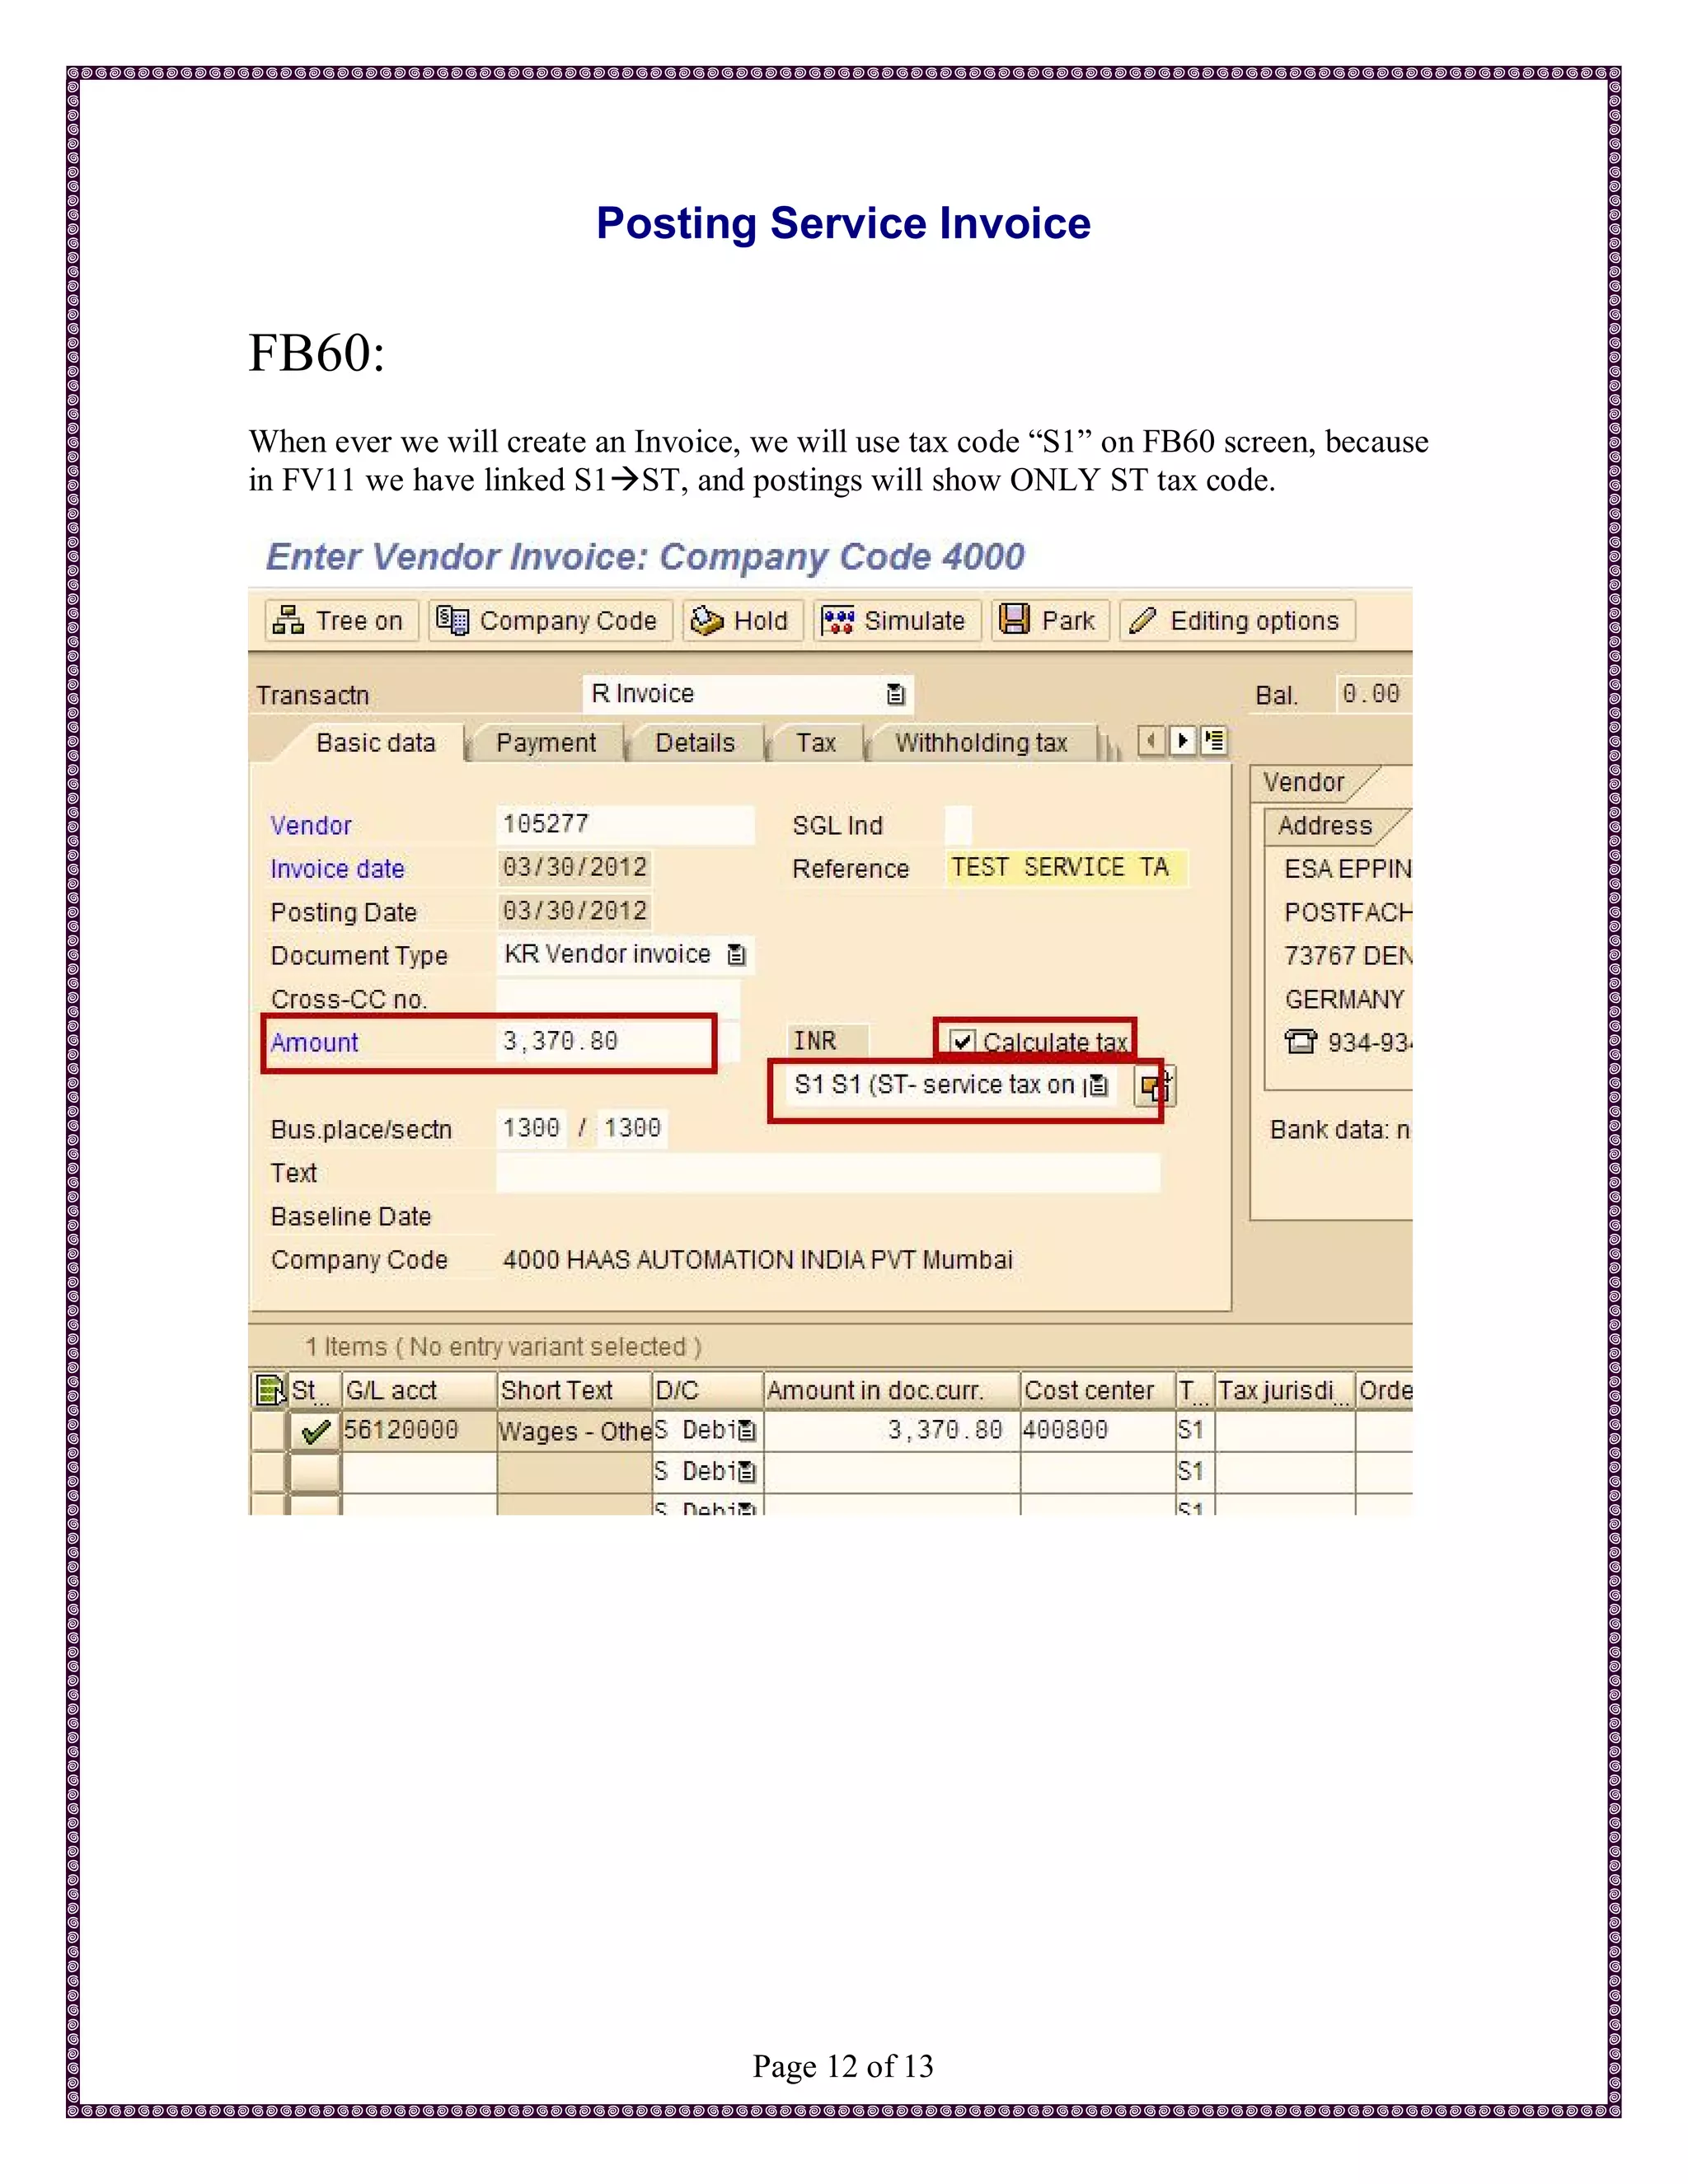Click Cost center cell 400800
1688x2184 pixels.
click(x=1098, y=1431)
